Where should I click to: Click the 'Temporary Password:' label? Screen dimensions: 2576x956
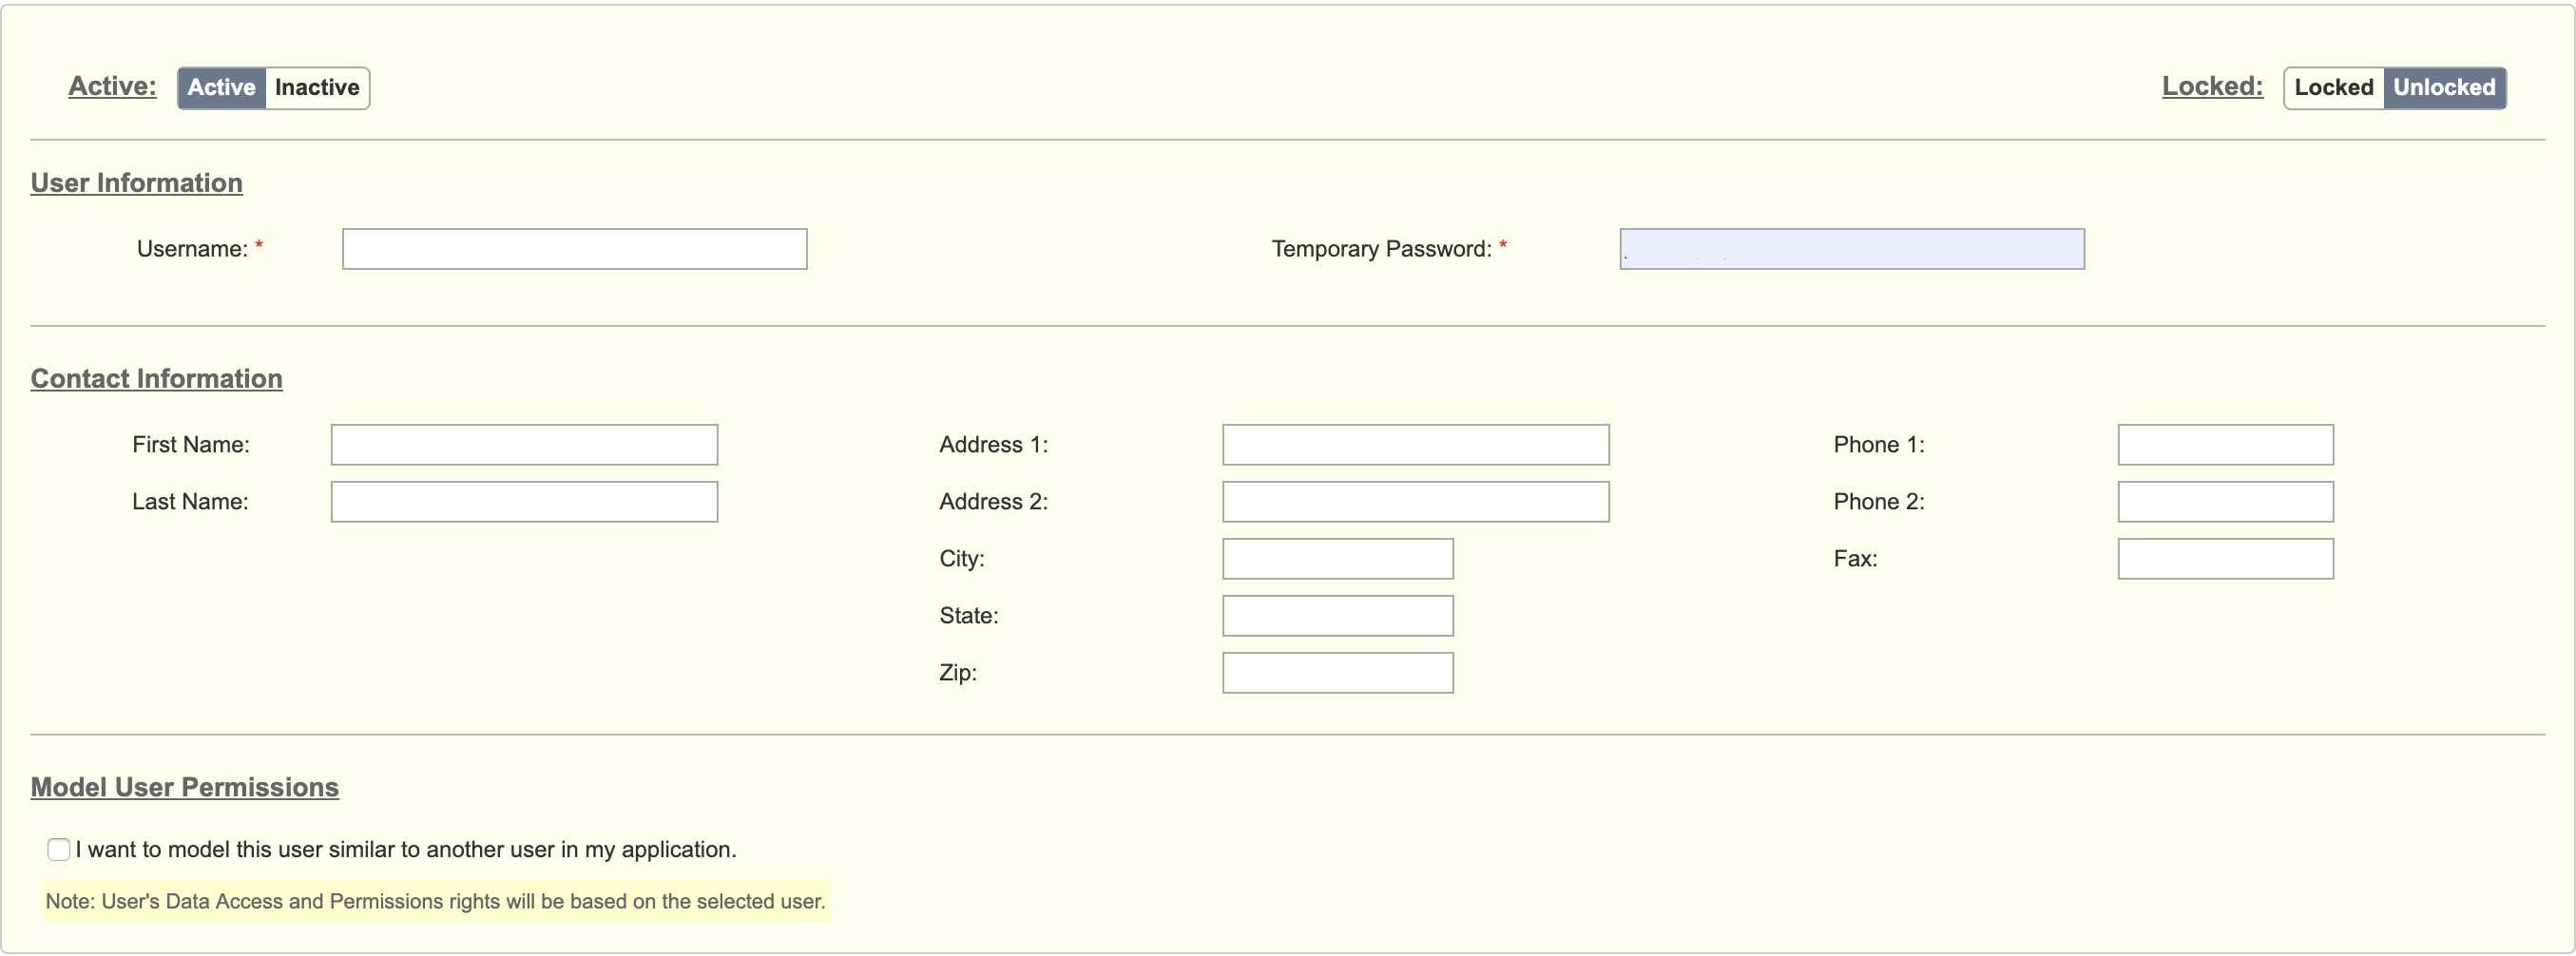pos(1382,249)
